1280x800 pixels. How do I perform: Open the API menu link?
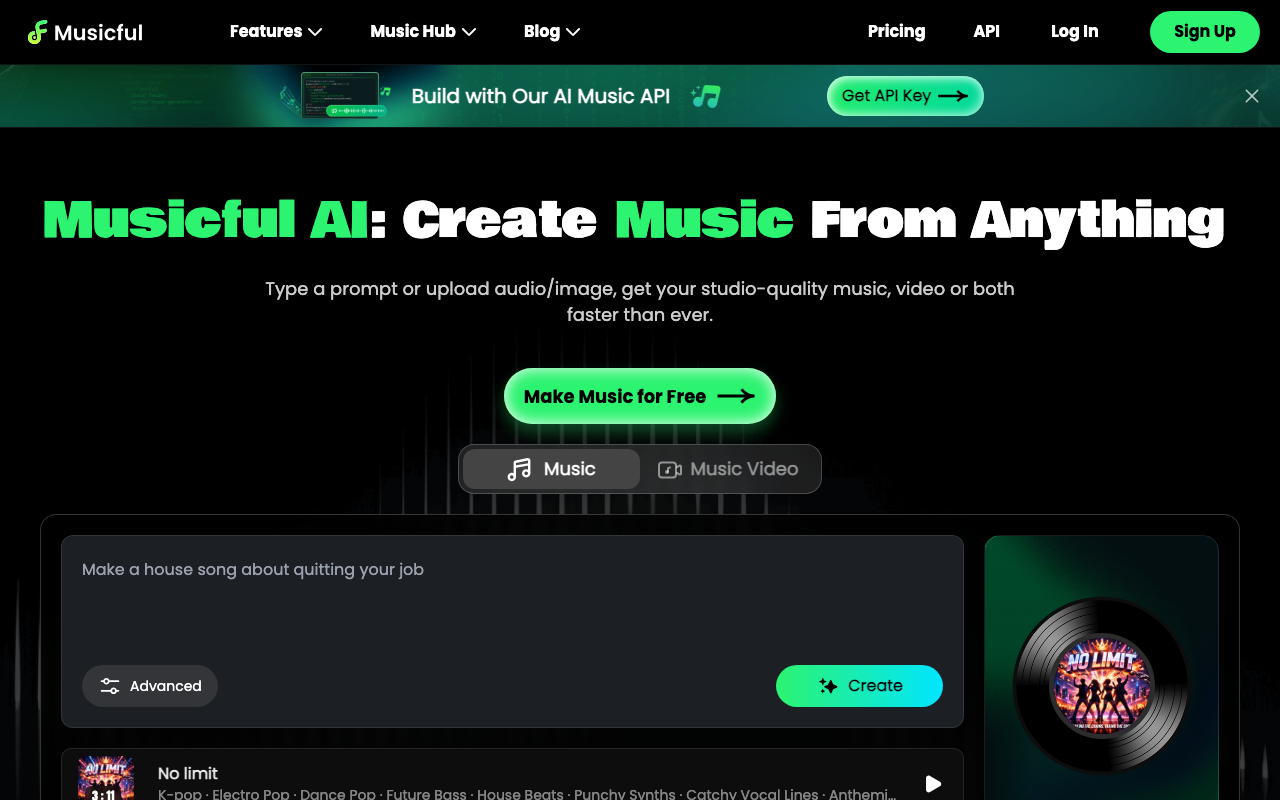pos(986,32)
